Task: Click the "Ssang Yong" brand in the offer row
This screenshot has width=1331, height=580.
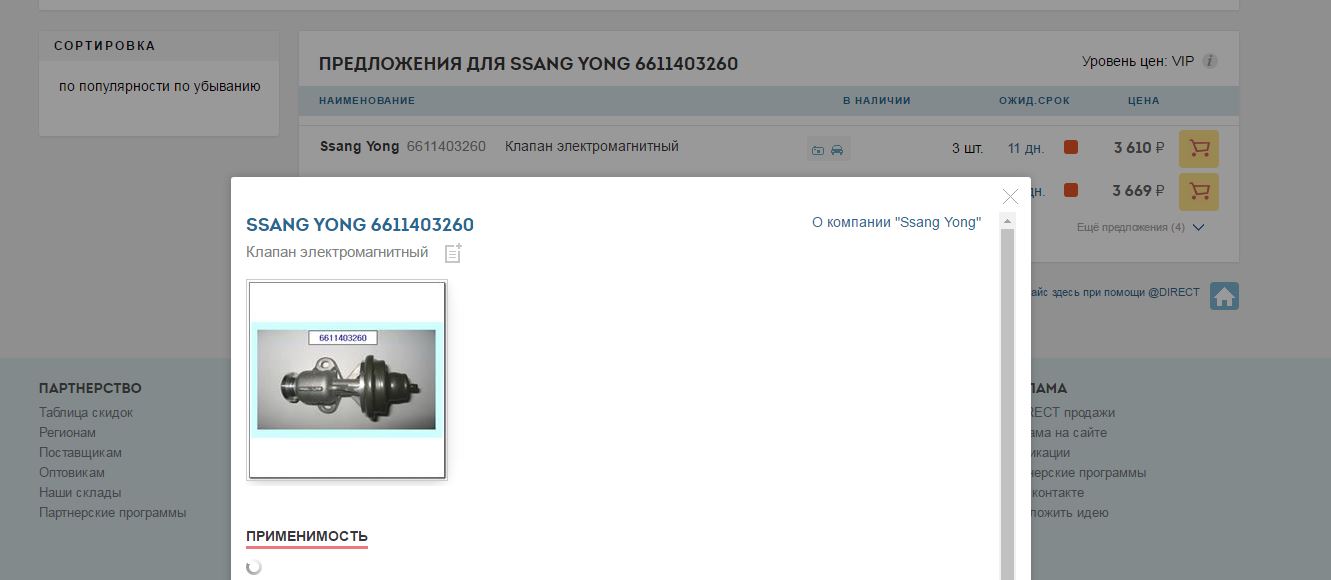Action: [360, 146]
